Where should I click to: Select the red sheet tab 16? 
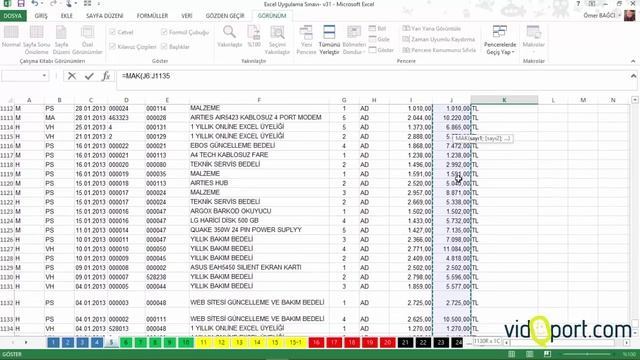(316, 342)
